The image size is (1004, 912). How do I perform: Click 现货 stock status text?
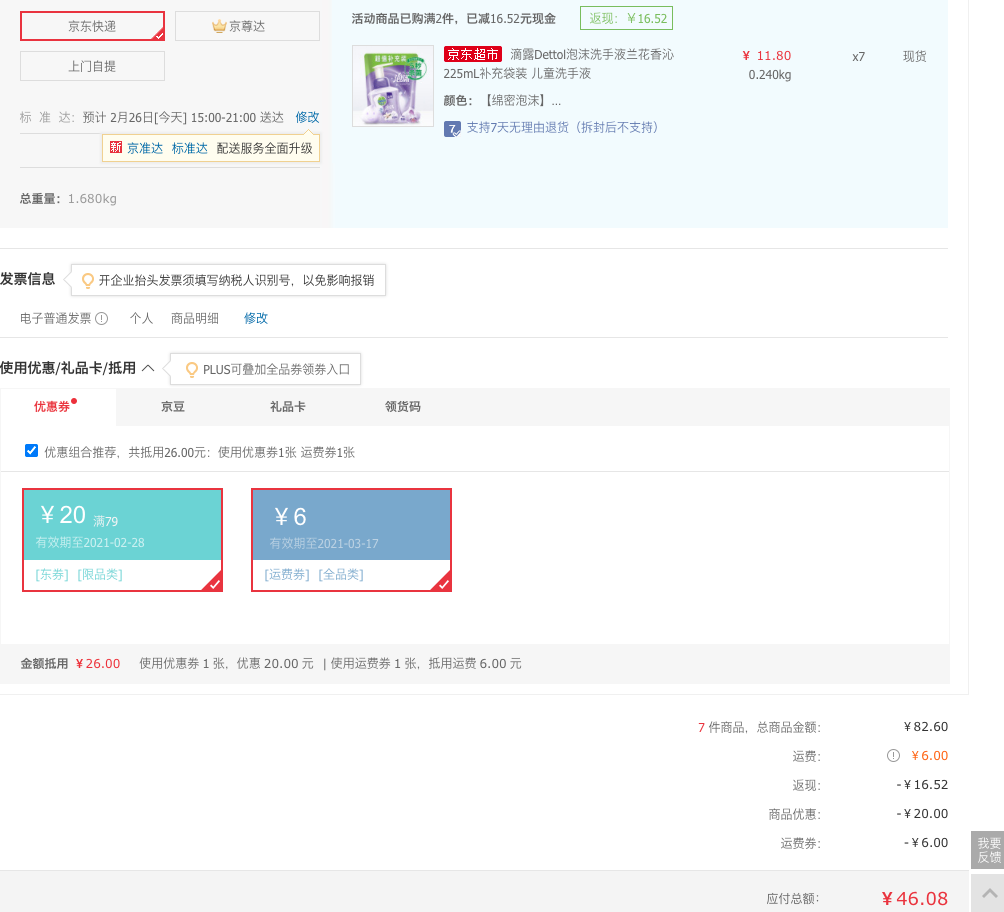tap(914, 56)
